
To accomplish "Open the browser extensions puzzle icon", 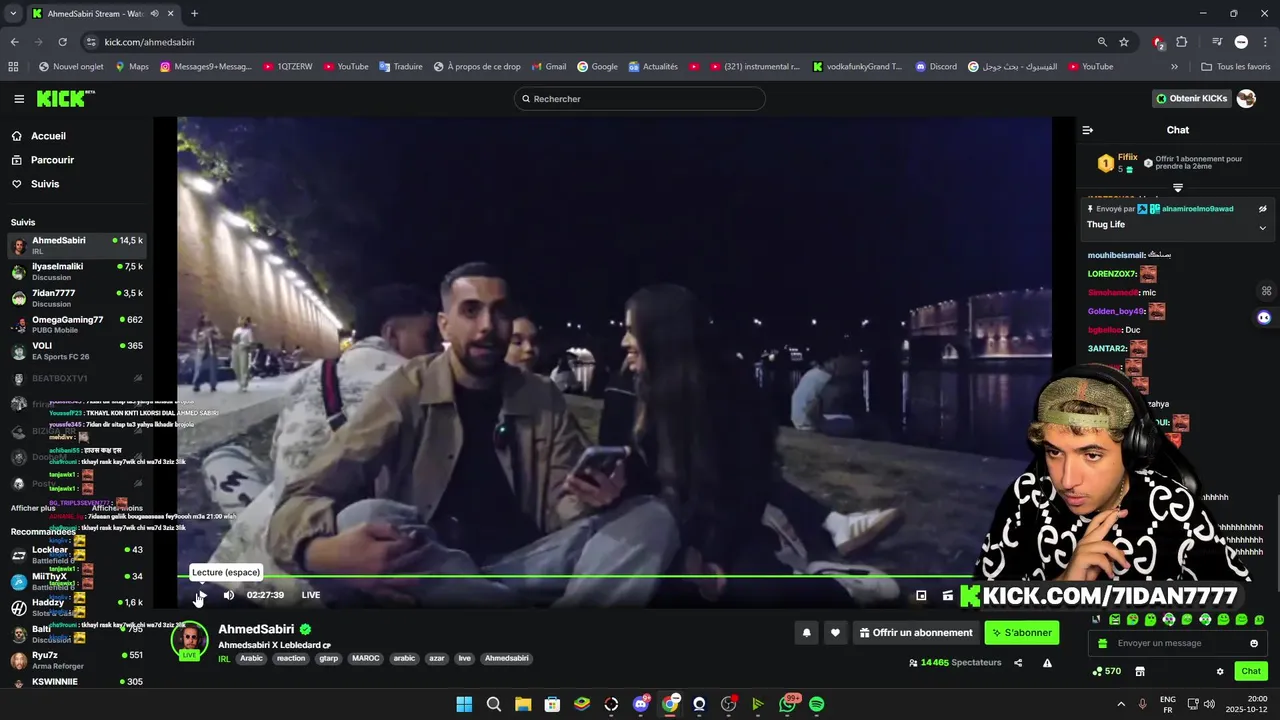I will 1182,42.
